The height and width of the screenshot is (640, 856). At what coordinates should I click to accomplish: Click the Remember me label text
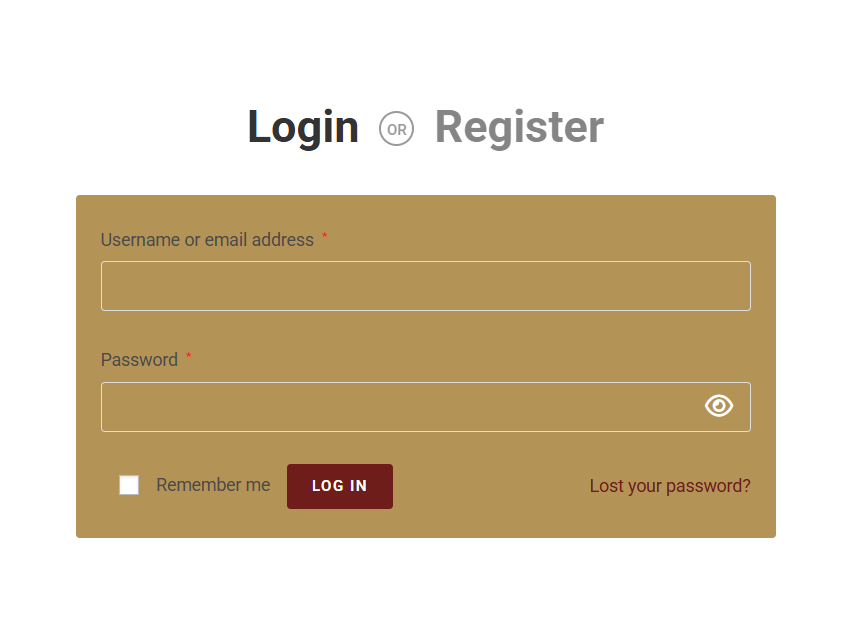213,485
